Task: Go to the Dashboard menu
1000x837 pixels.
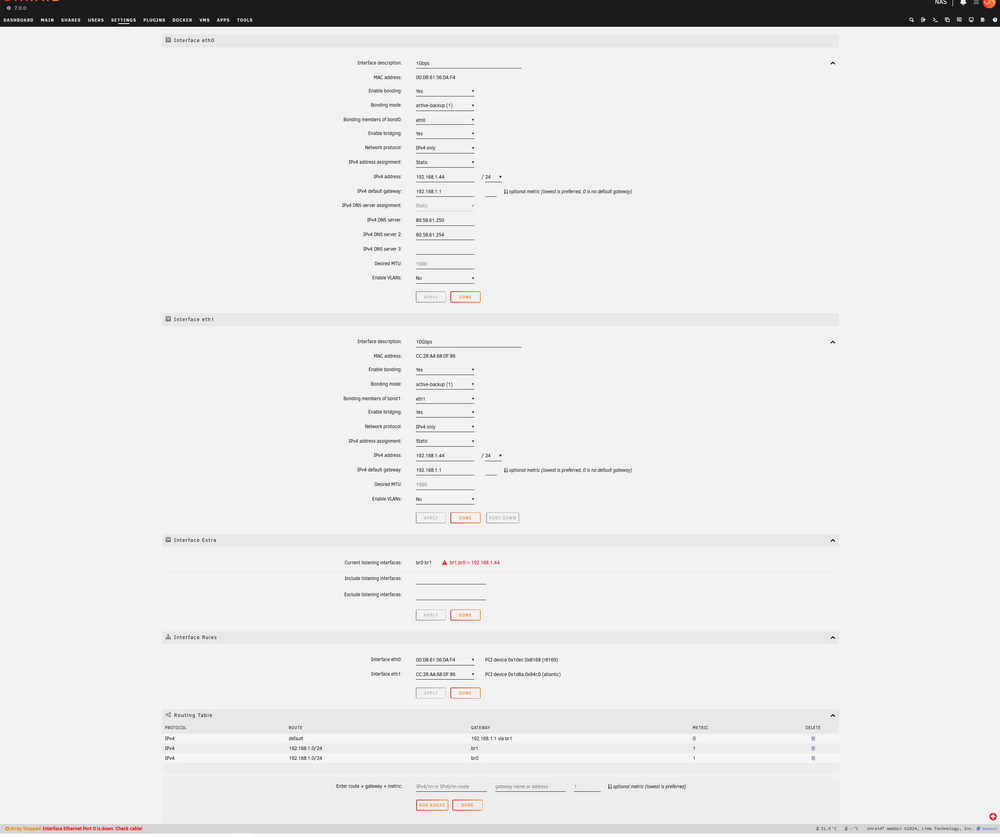Action: click(18, 20)
